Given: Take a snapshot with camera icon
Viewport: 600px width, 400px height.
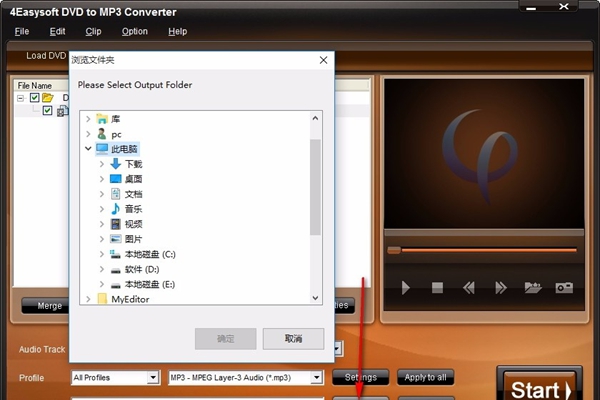Looking at the screenshot, I should coord(564,287).
